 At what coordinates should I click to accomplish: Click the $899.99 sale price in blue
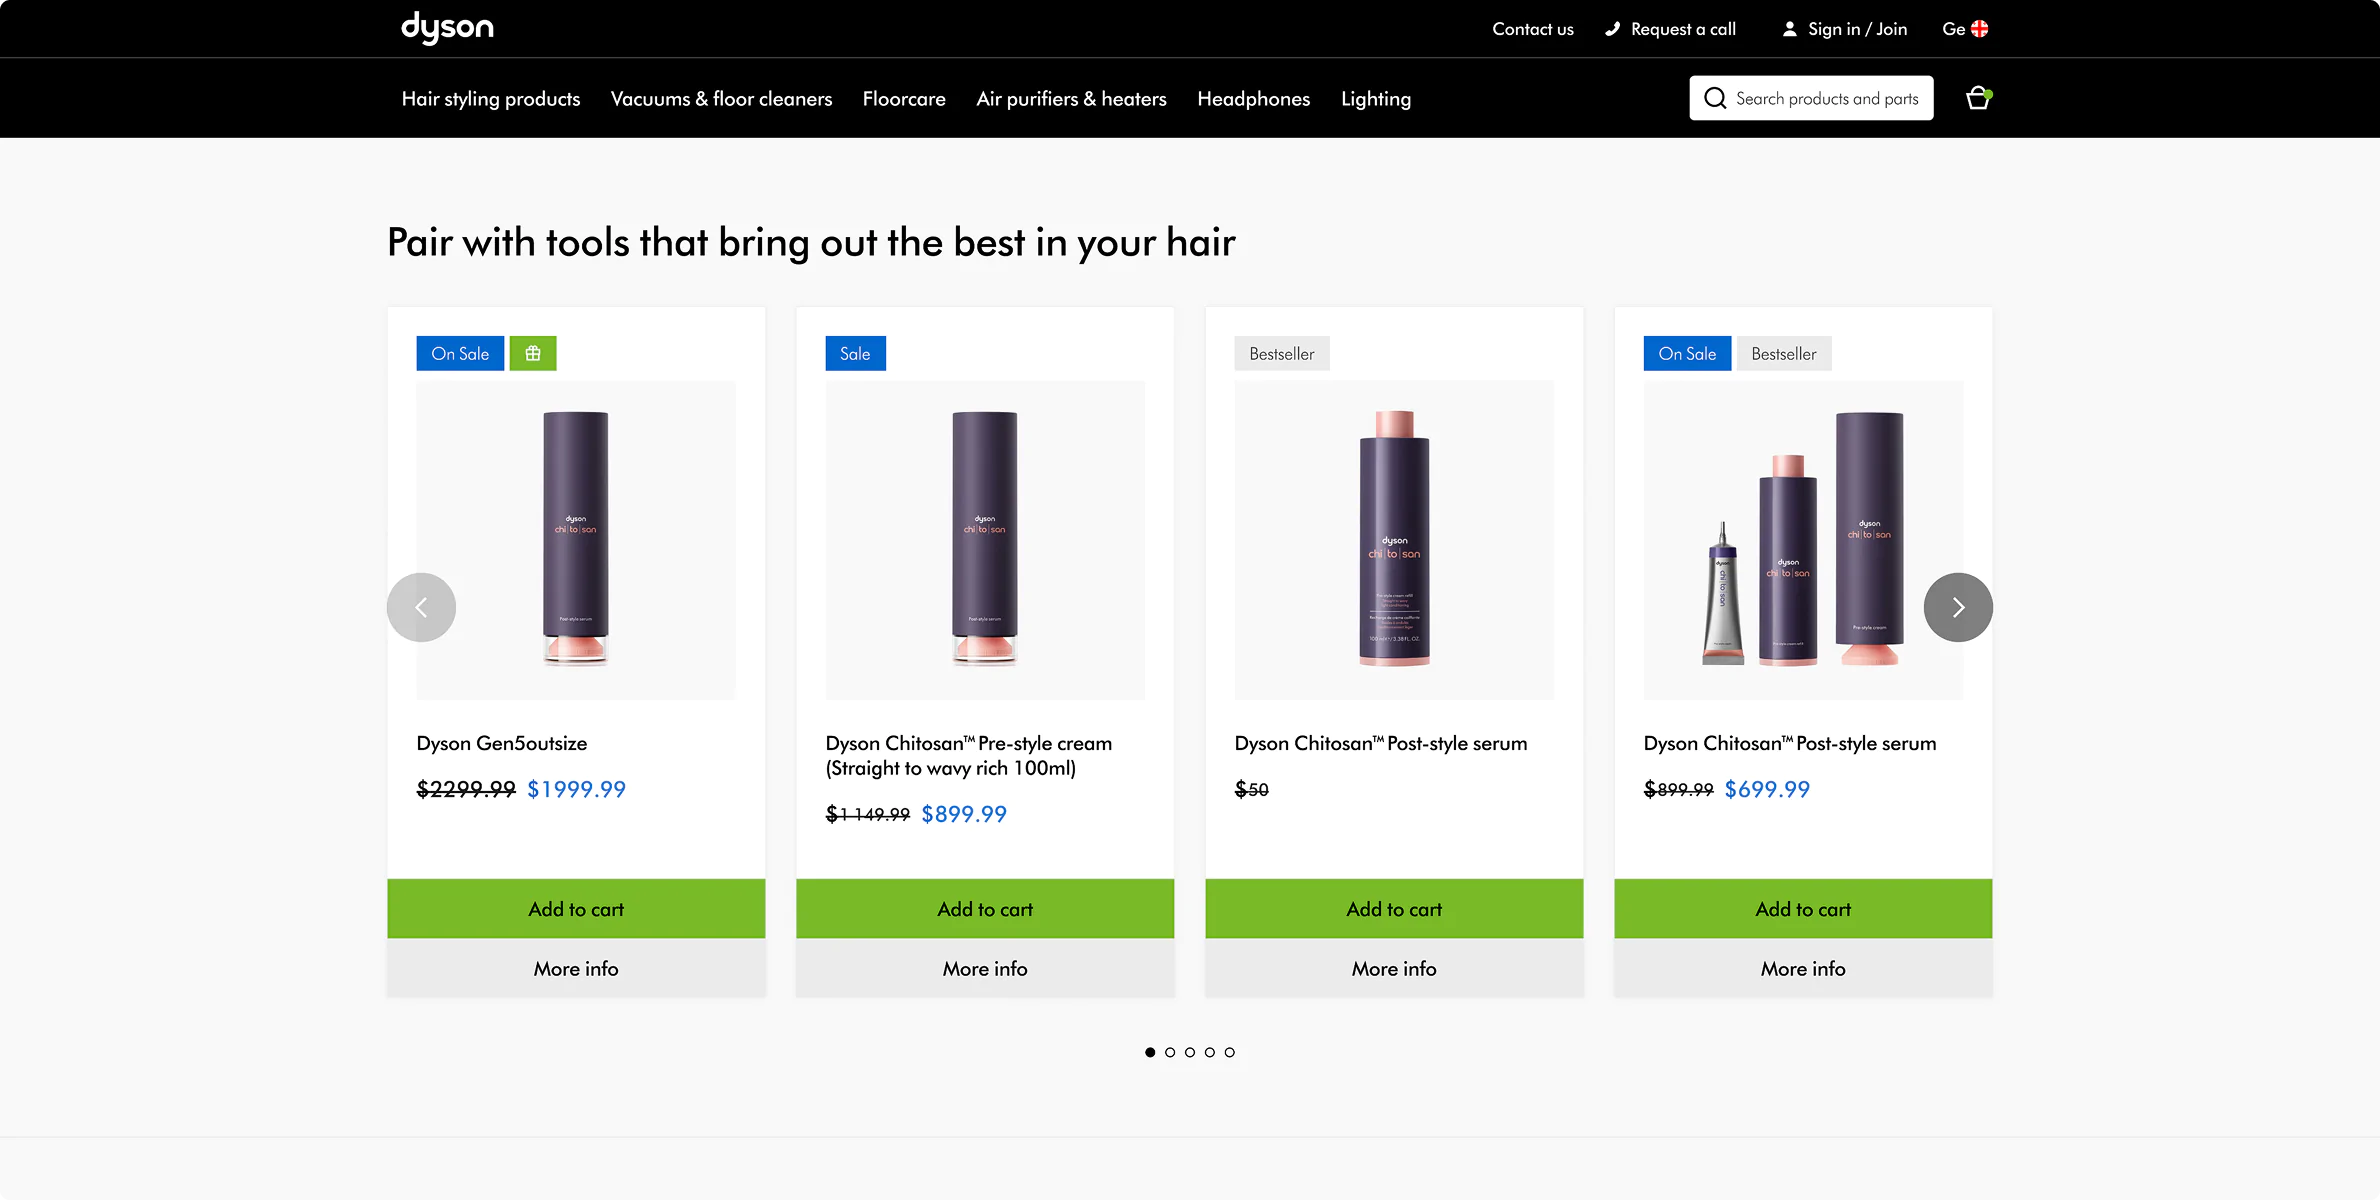(x=964, y=814)
